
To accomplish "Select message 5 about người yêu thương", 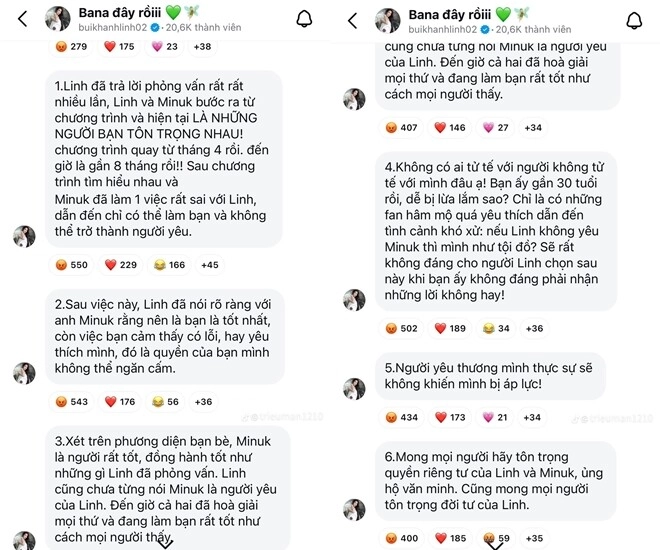I will [490, 376].
